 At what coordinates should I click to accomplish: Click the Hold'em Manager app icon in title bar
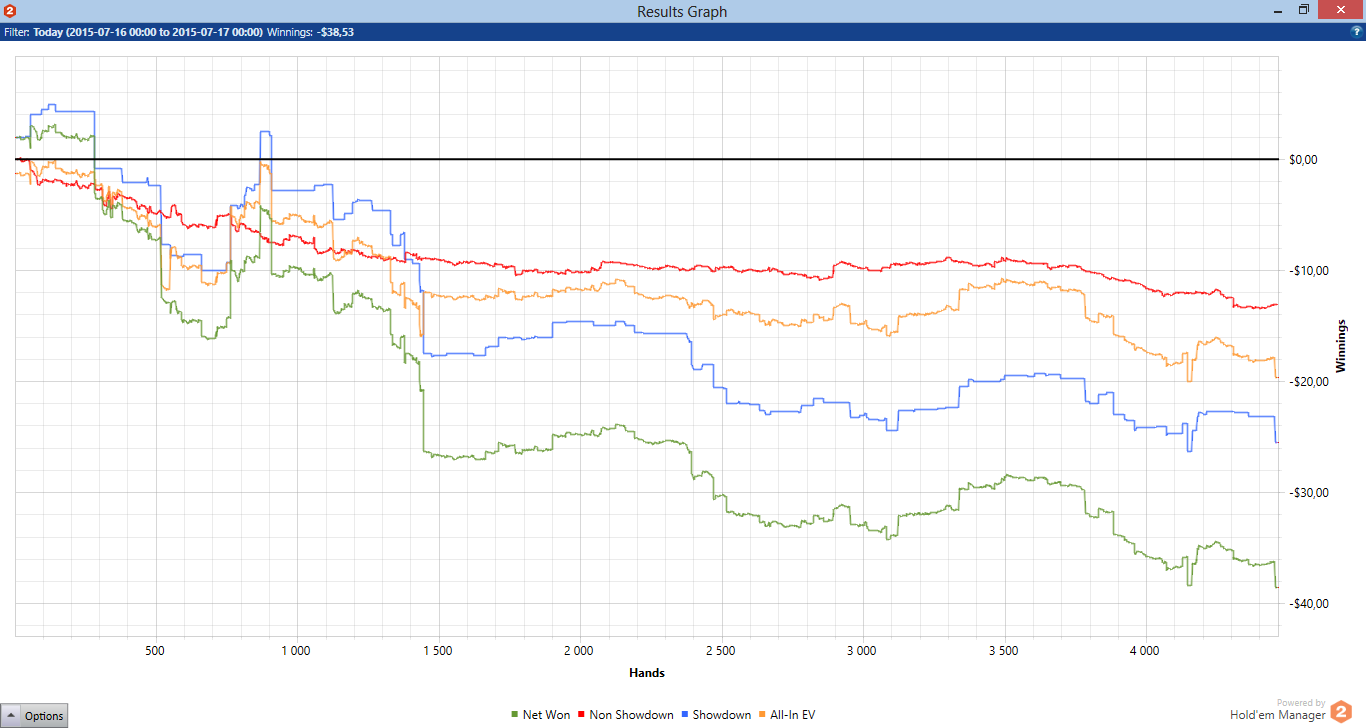(10, 11)
